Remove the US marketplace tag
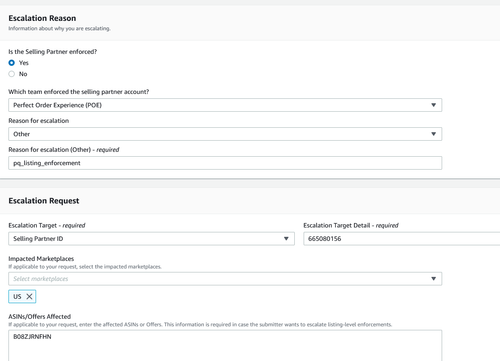The height and width of the screenshot is (361, 500). pos(29,297)
